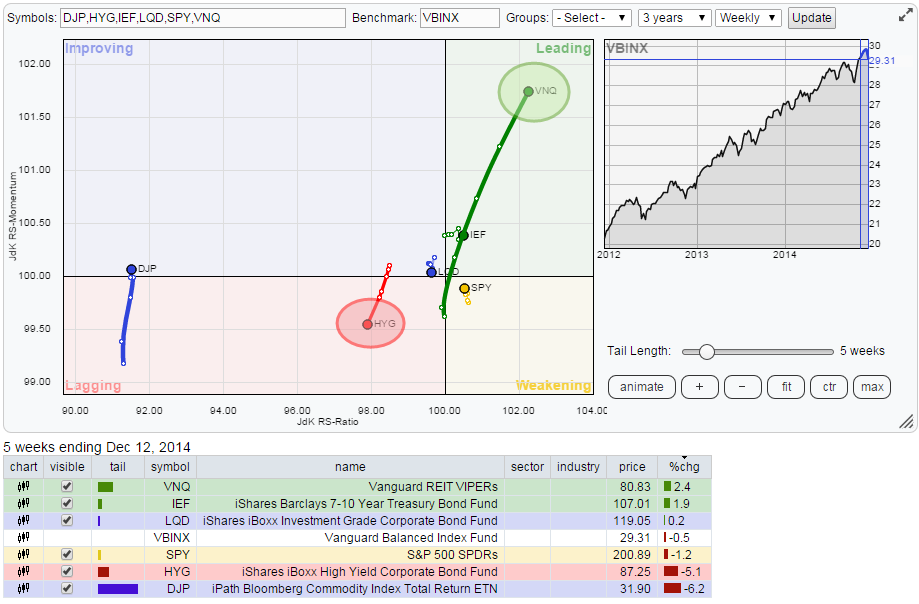The image size is (919, 604).
Task: Open chart icon for LQD row
Action: 23,520
